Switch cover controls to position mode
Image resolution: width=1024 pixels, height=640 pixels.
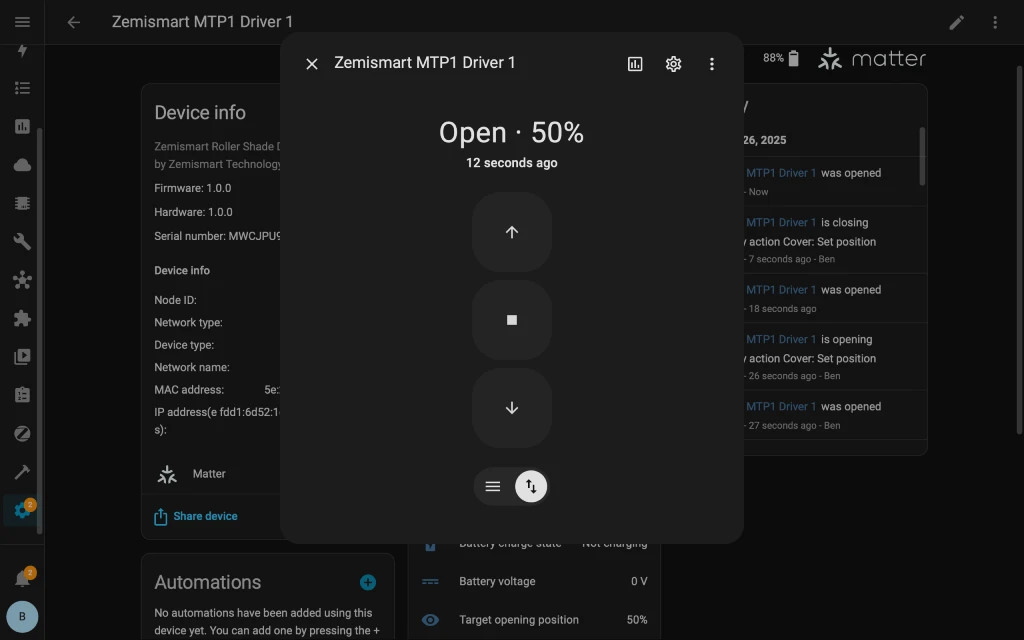tap(531, 486)
